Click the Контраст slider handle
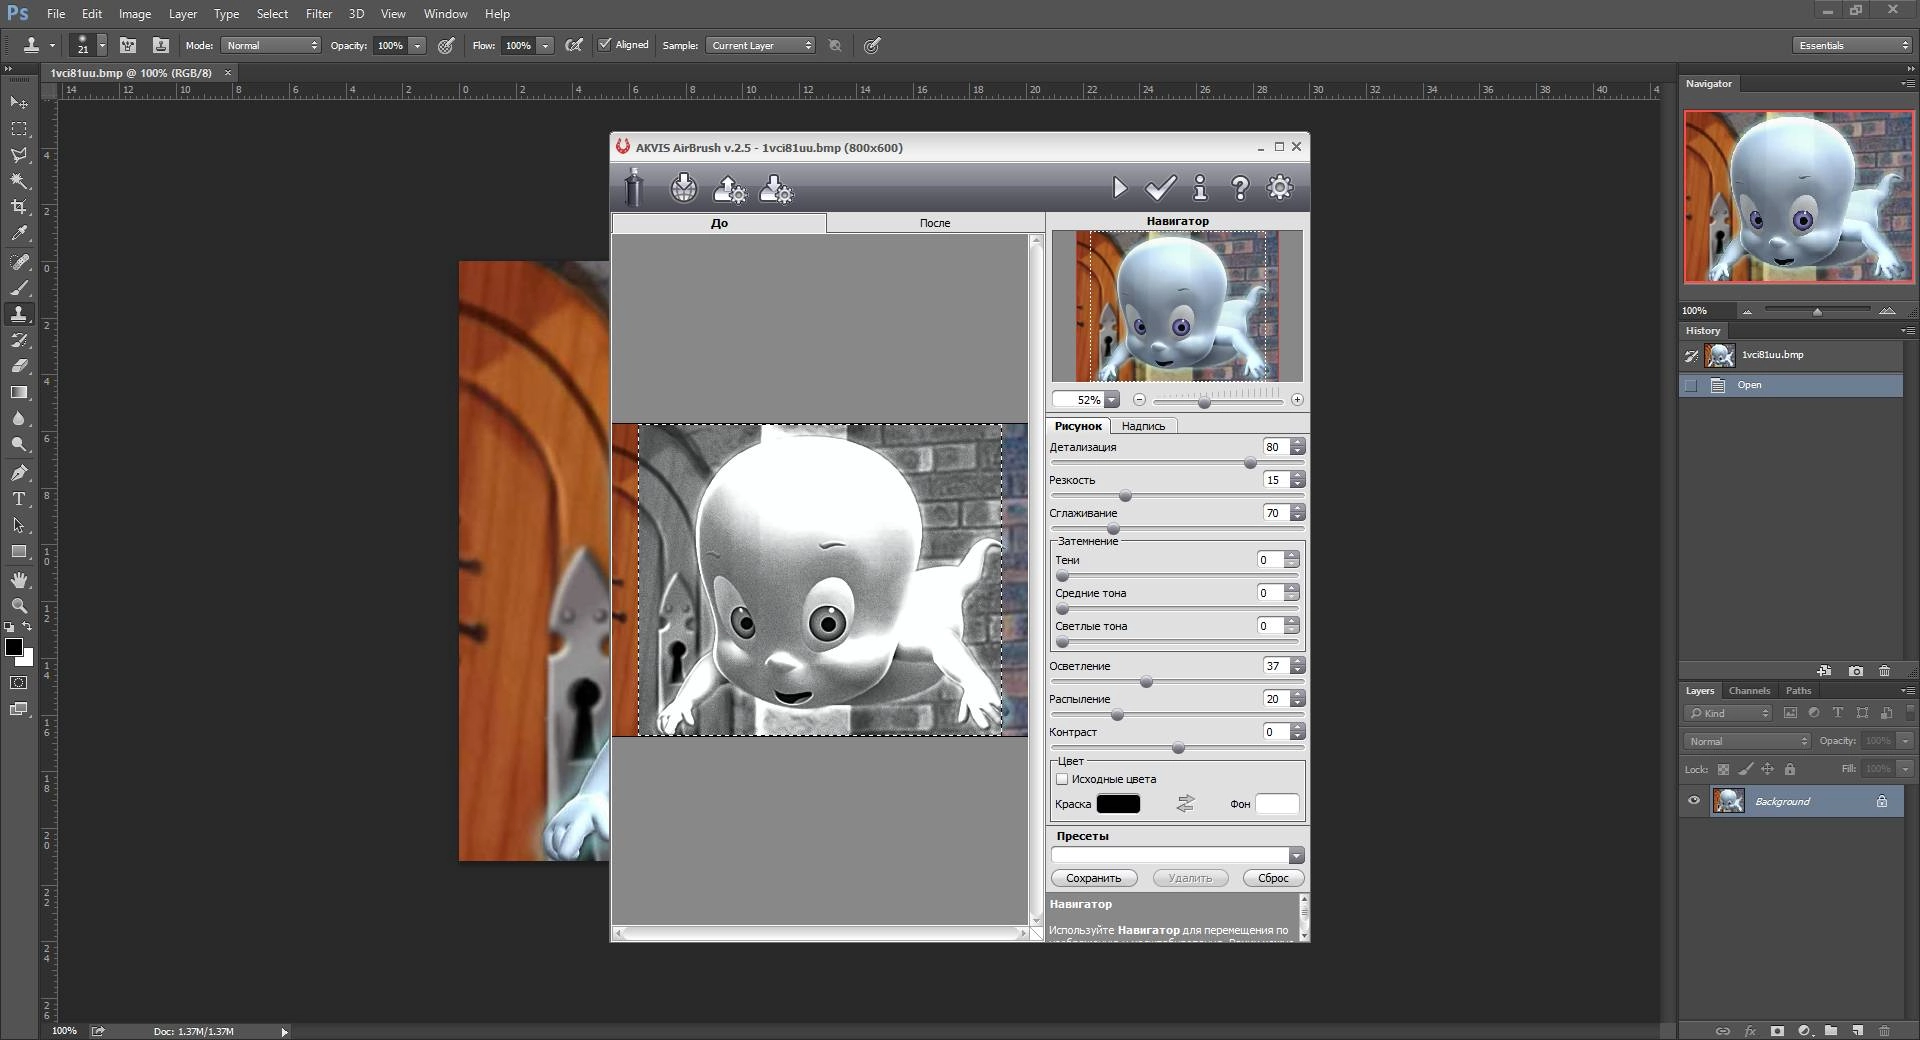 [x=1178, y=748]
